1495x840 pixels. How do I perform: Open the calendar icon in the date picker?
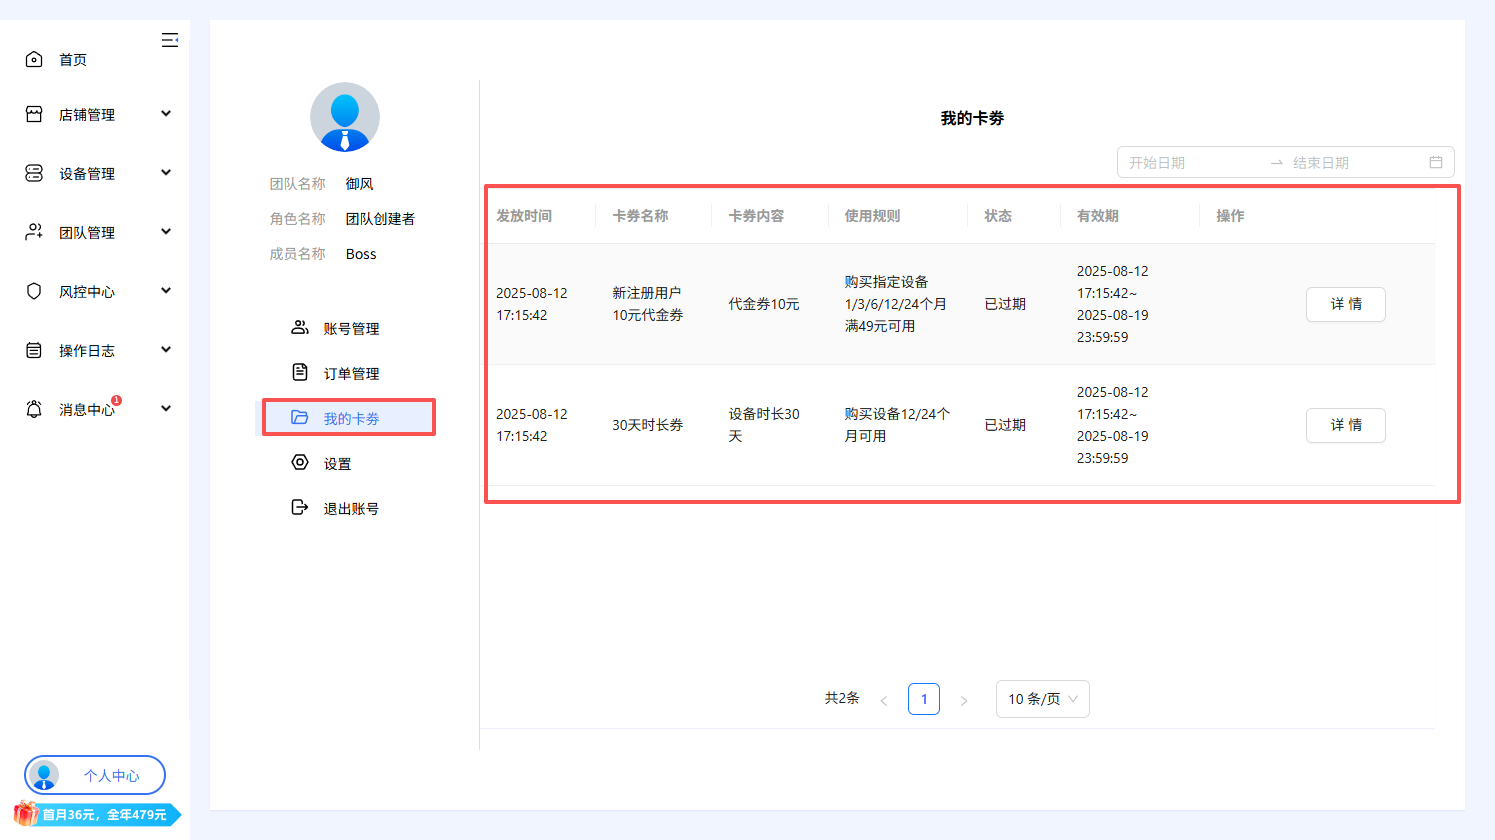tap(1437, 161)
